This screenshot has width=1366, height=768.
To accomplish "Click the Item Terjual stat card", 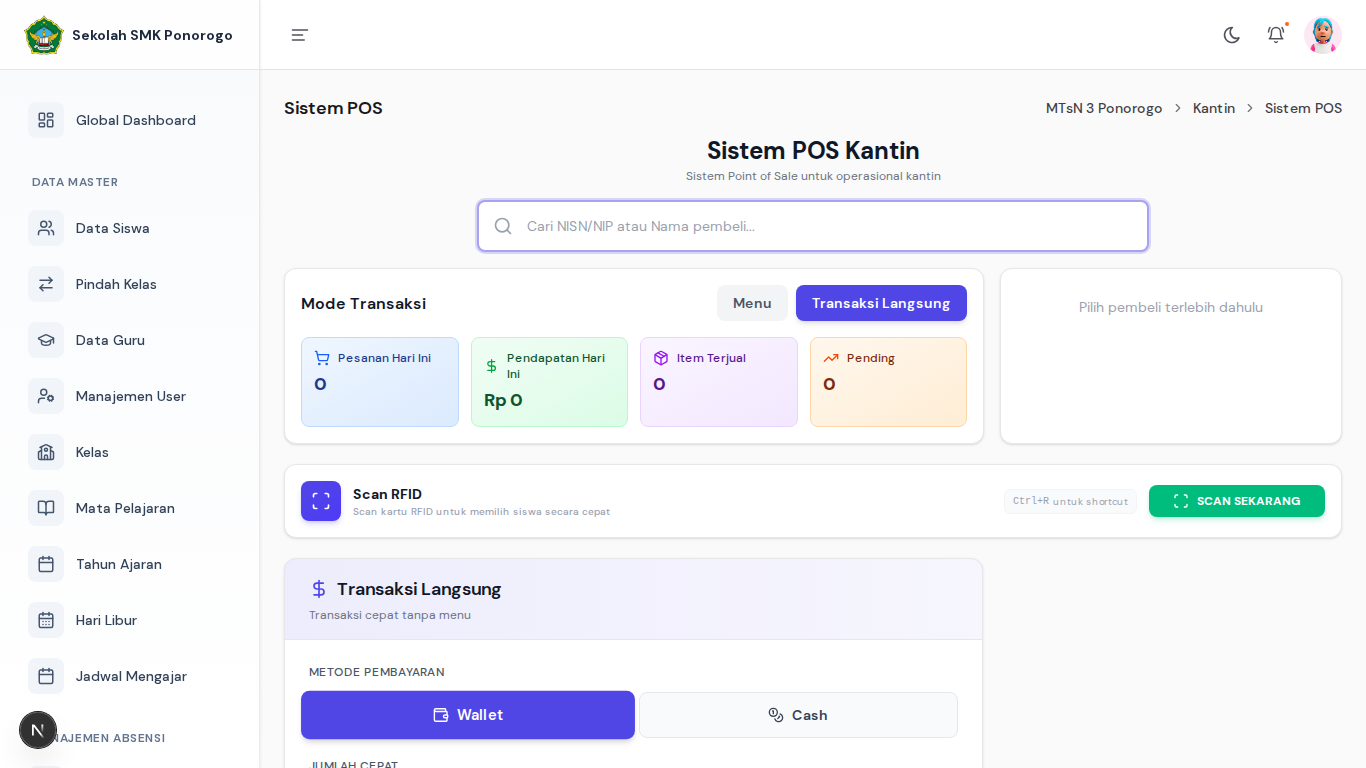I will pos(719,382).
